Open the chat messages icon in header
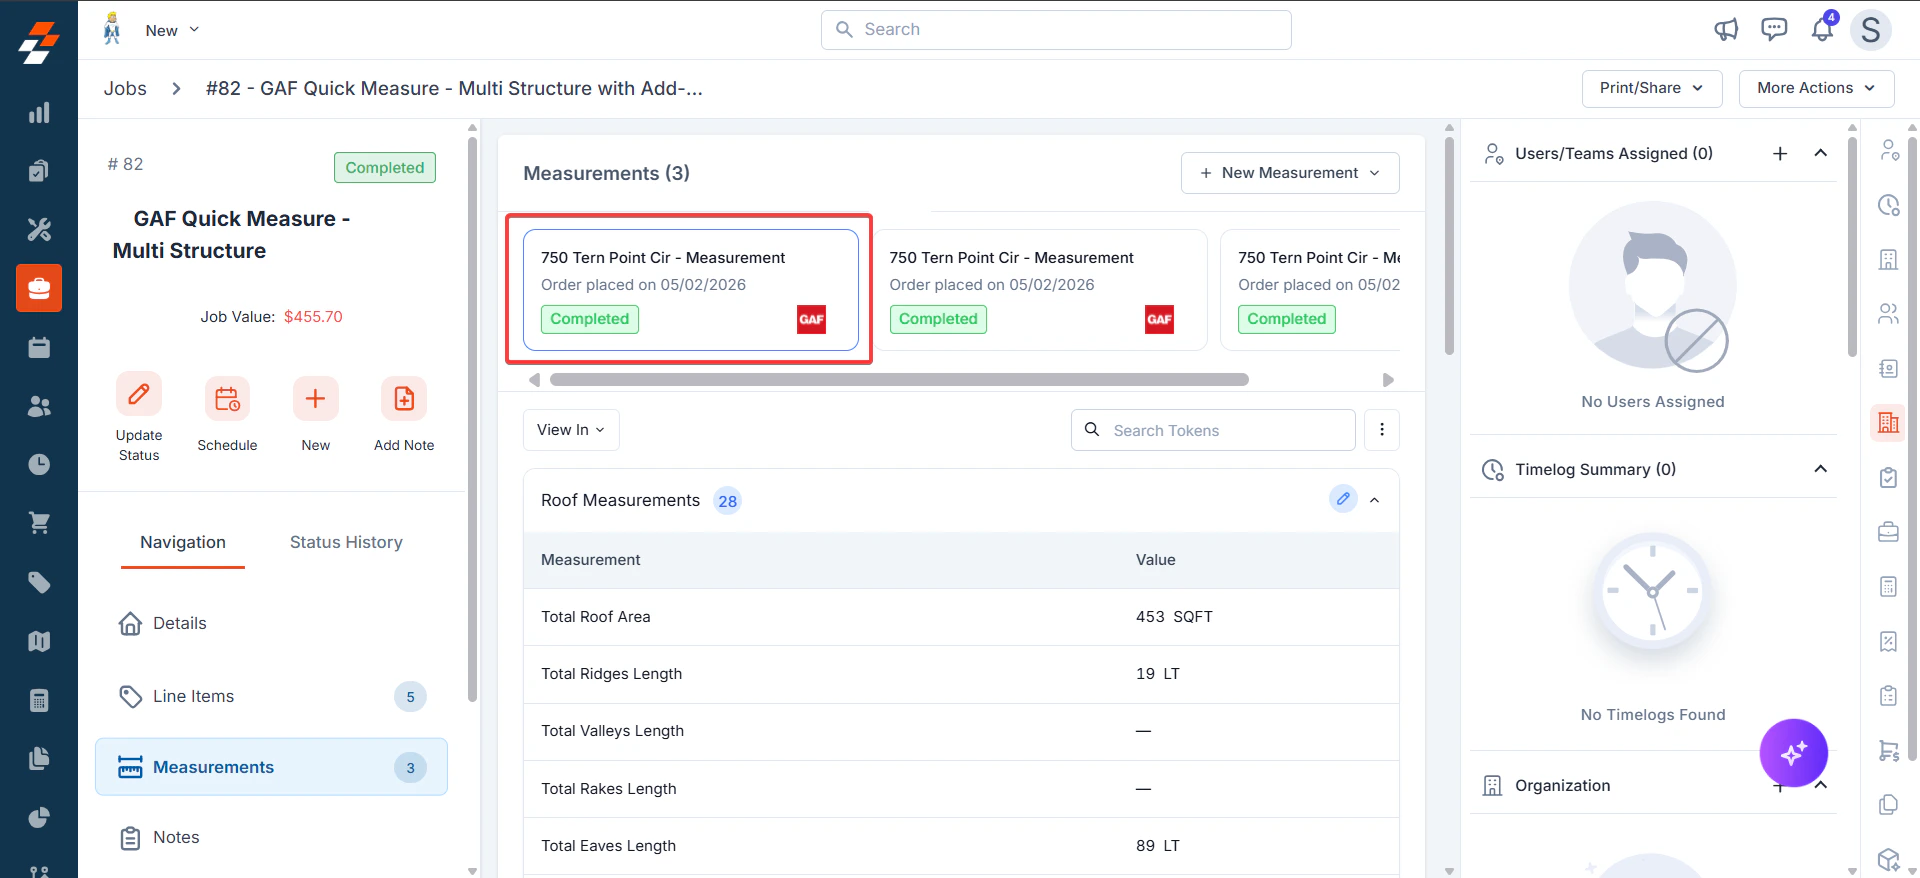1920x878 pixels. coord(1774,30)
